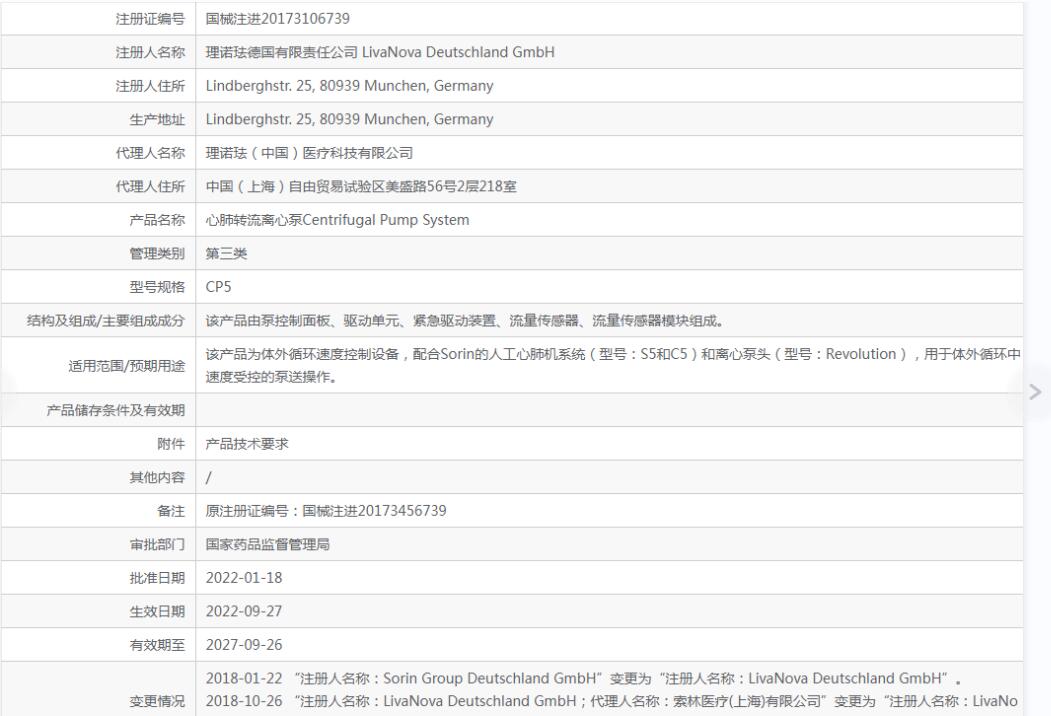The height and width of the screenshot is (716, 1051).
Task: Open attachment 产品技术要求
Action: (x=247, y=444)
